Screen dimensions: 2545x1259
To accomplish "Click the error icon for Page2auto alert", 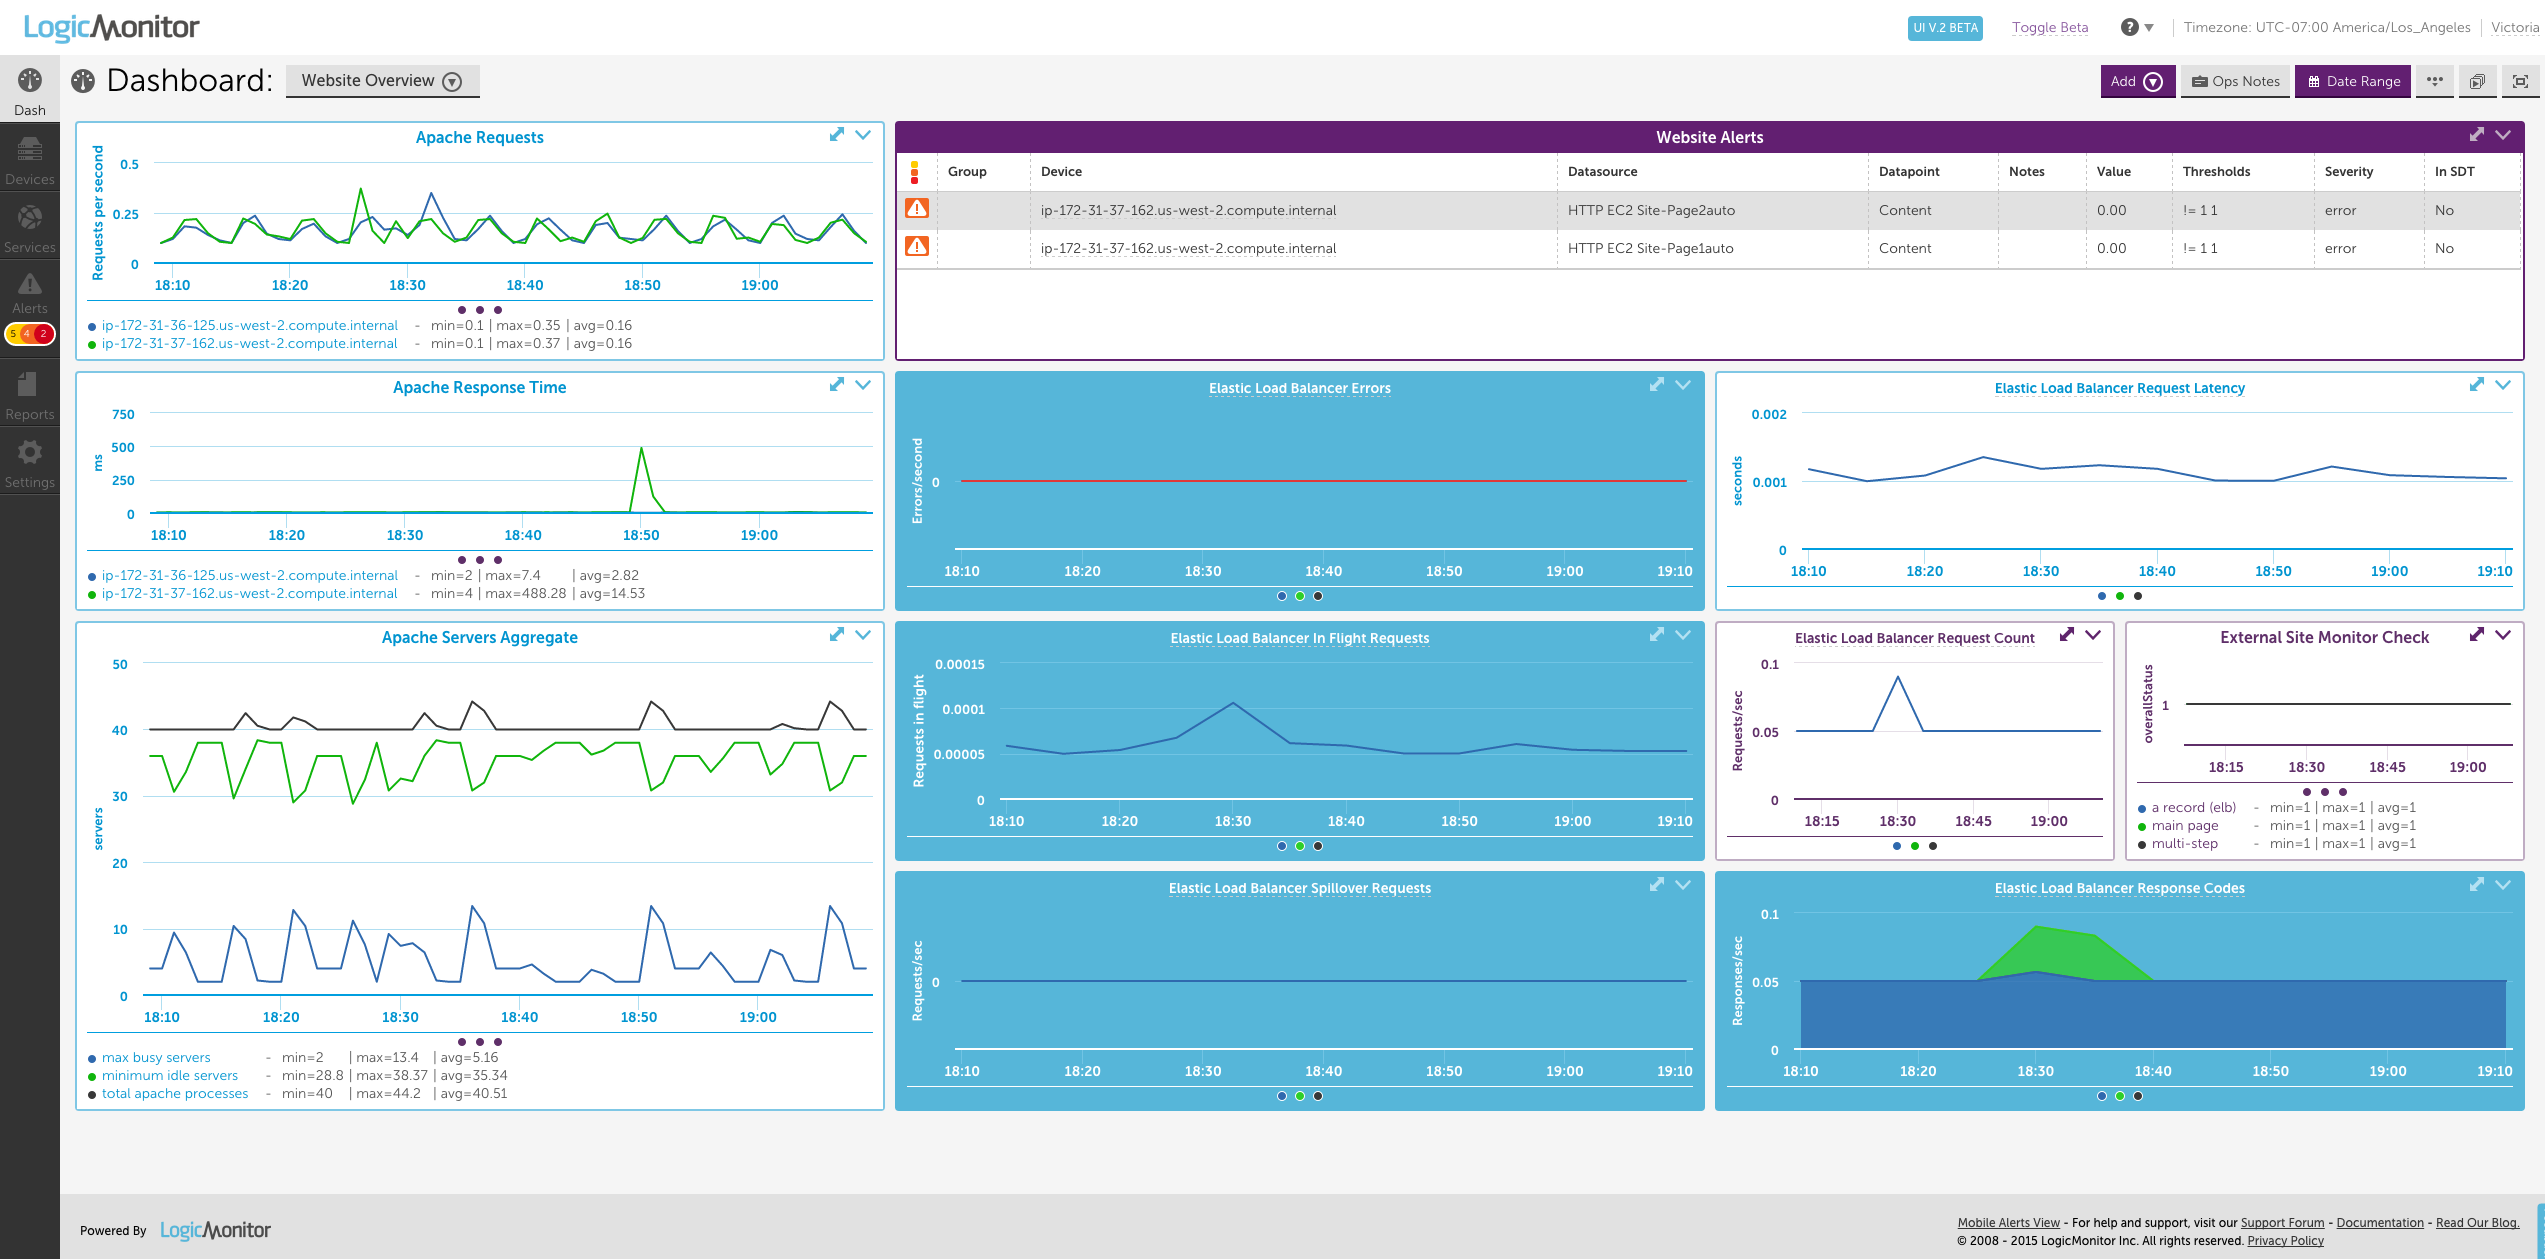I will click(x=917, y=208).
